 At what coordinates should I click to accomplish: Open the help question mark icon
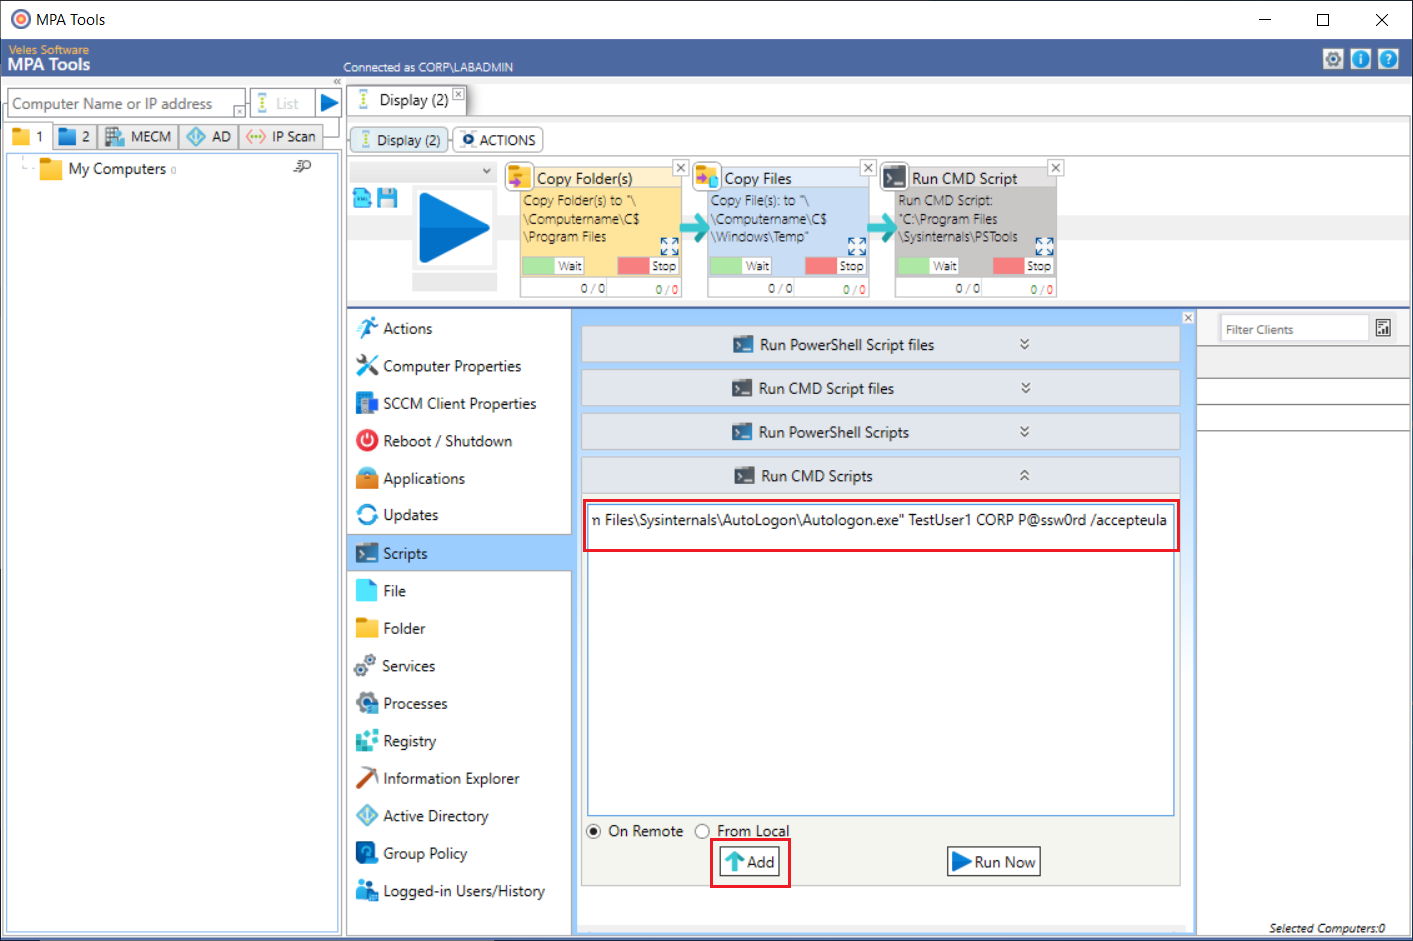point(1388,59)
